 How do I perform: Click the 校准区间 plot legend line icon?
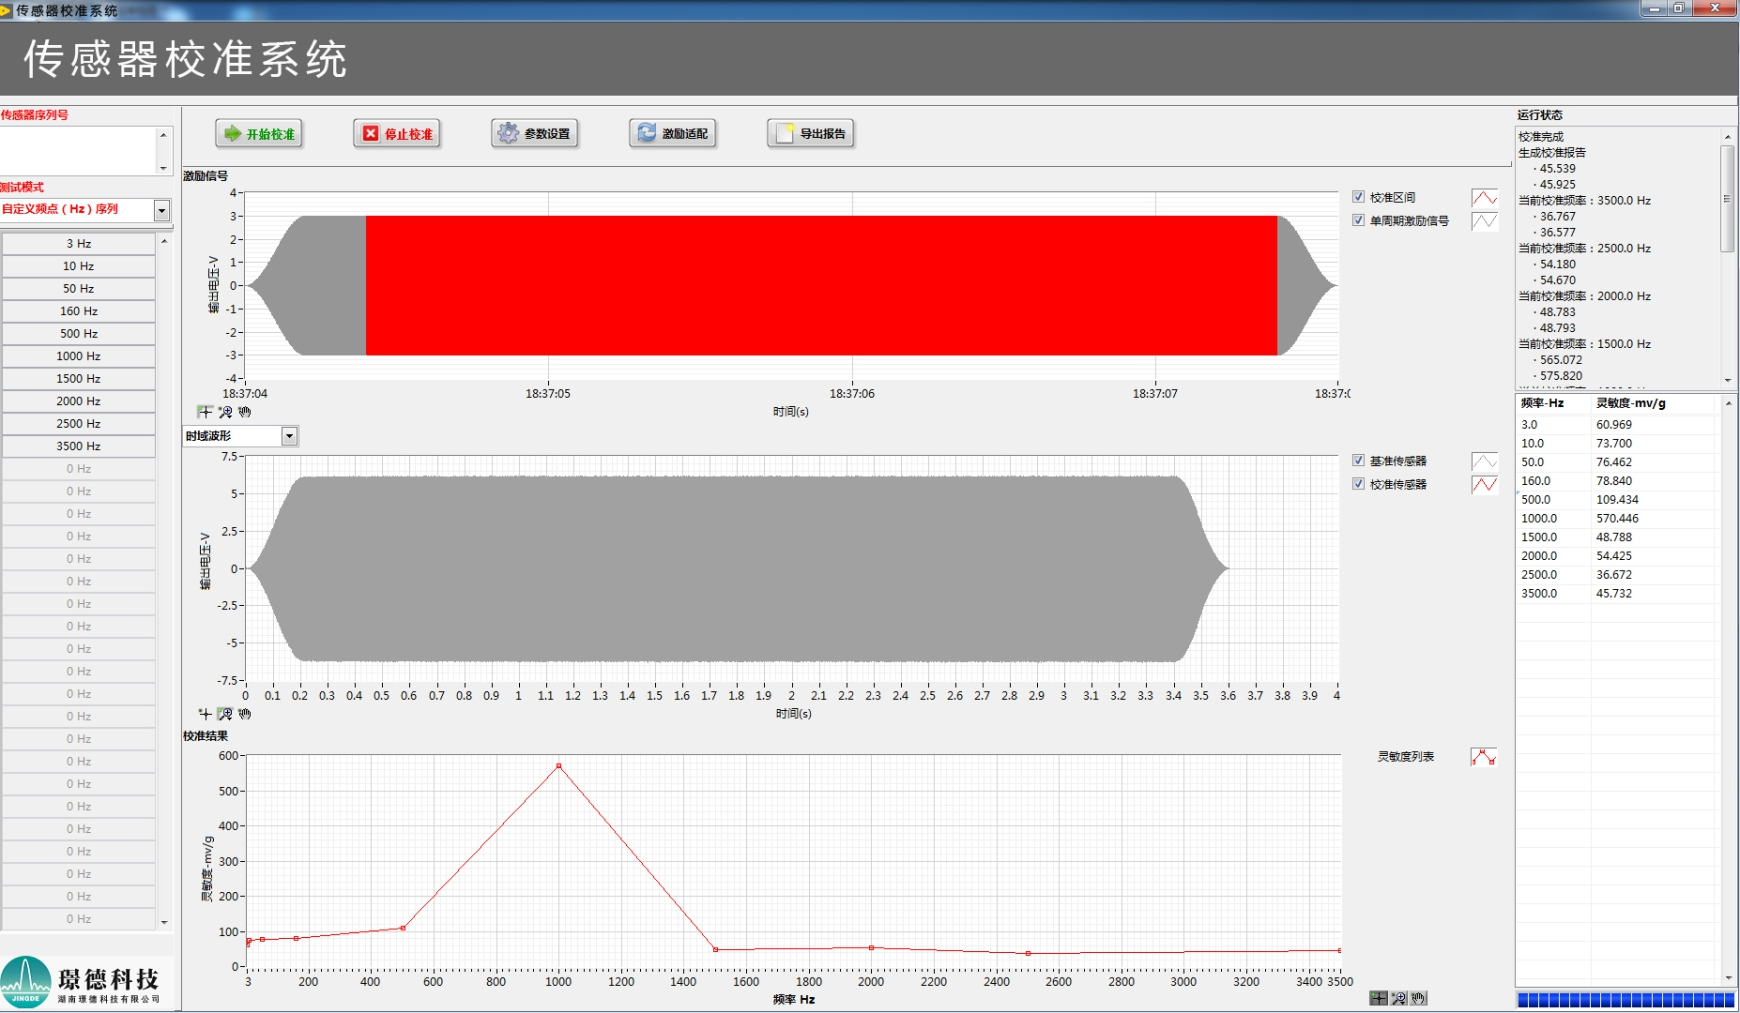coord(1485,198)
